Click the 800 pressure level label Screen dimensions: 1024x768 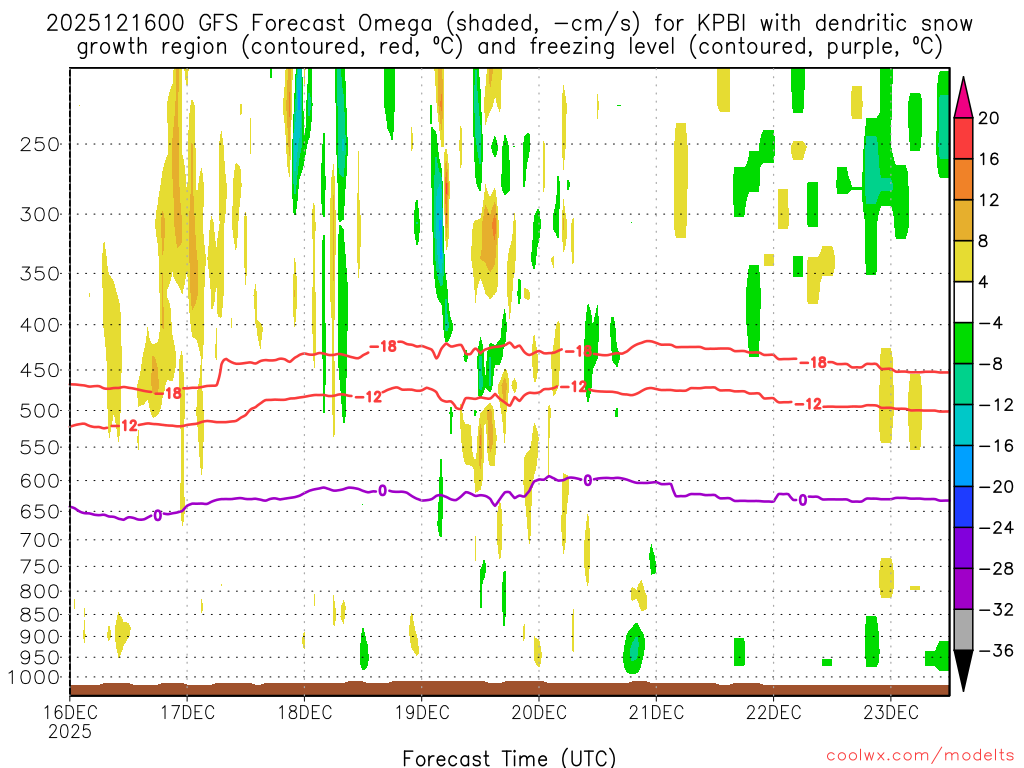pyautogui.click(x=40, y=592)
